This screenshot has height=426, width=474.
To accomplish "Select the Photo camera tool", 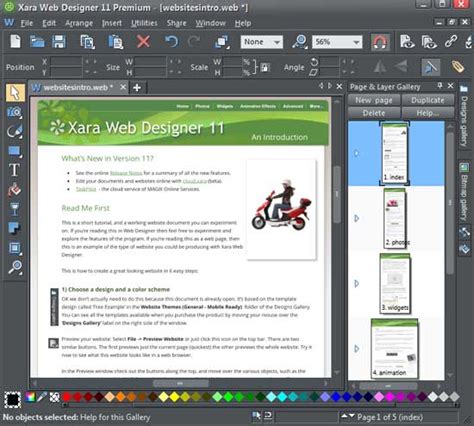I will click(15, 112).
